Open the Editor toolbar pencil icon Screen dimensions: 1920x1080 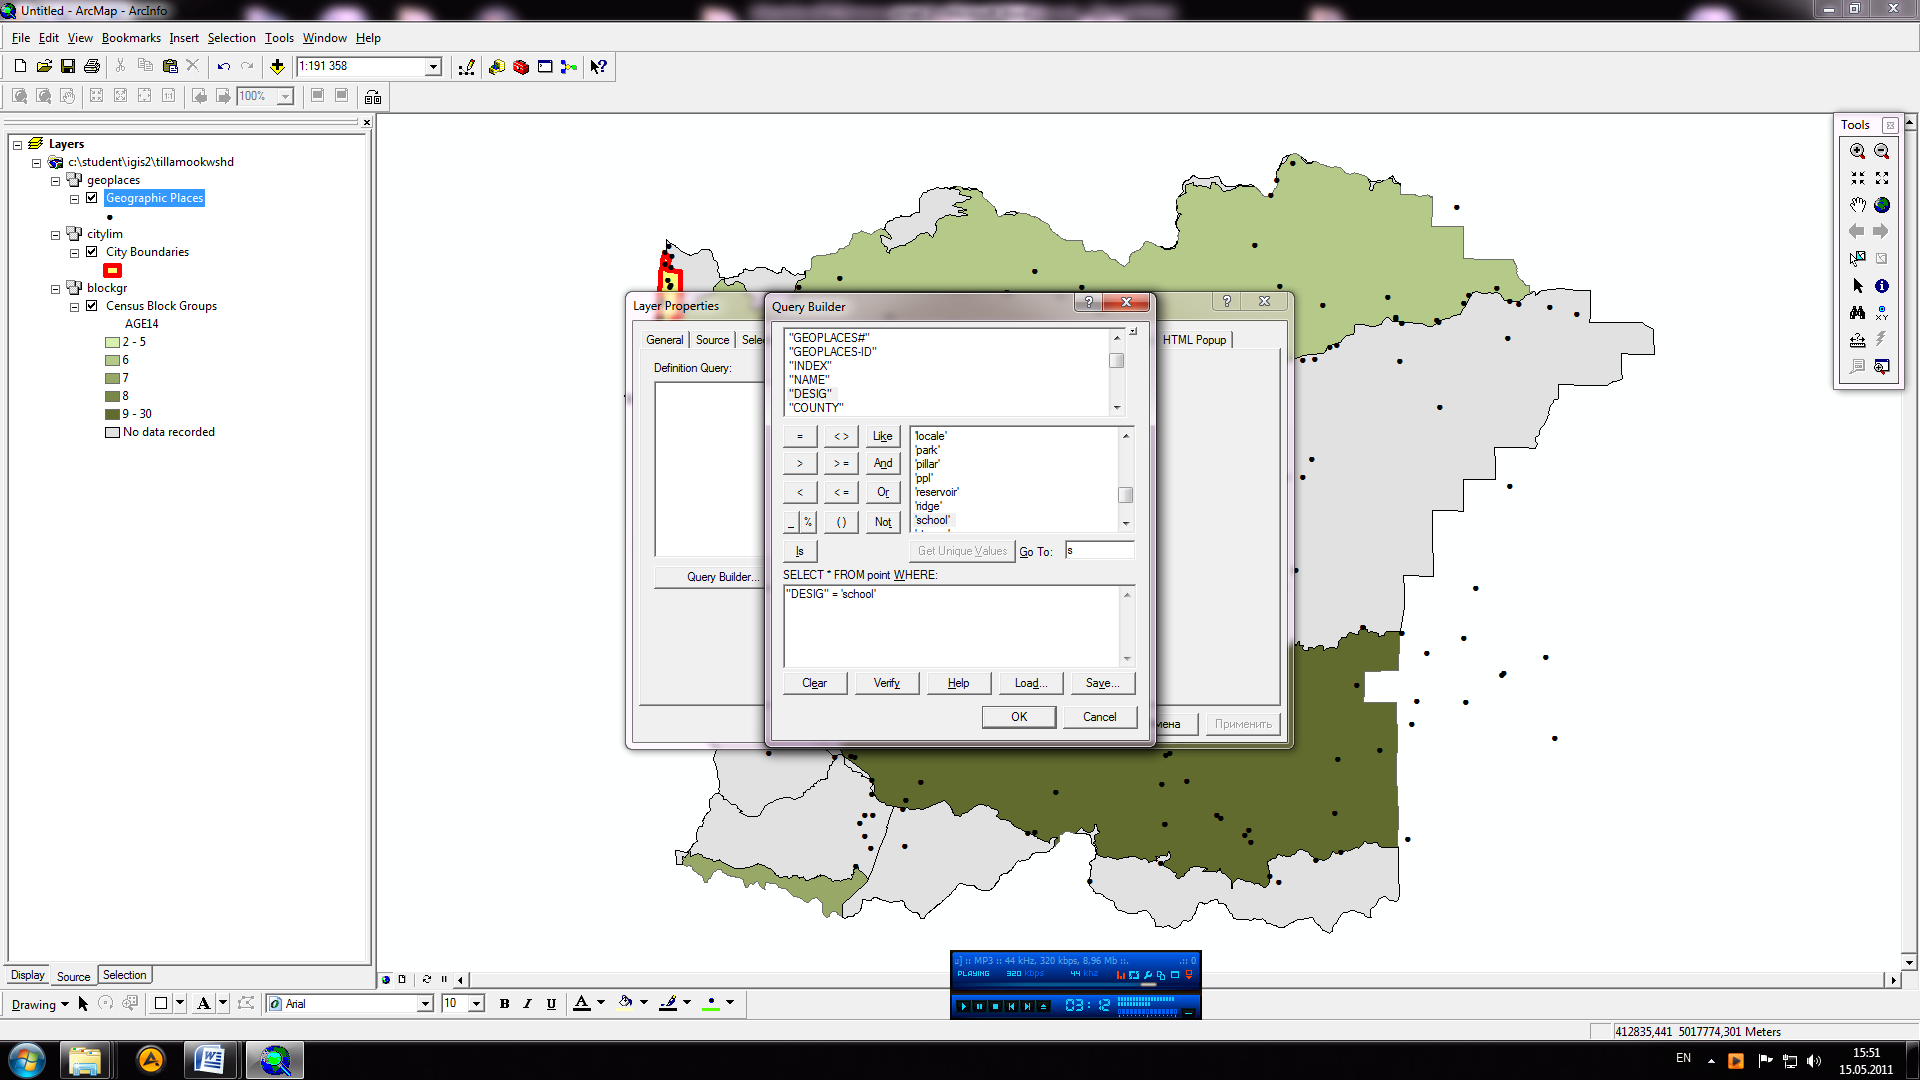coord(467,67)
